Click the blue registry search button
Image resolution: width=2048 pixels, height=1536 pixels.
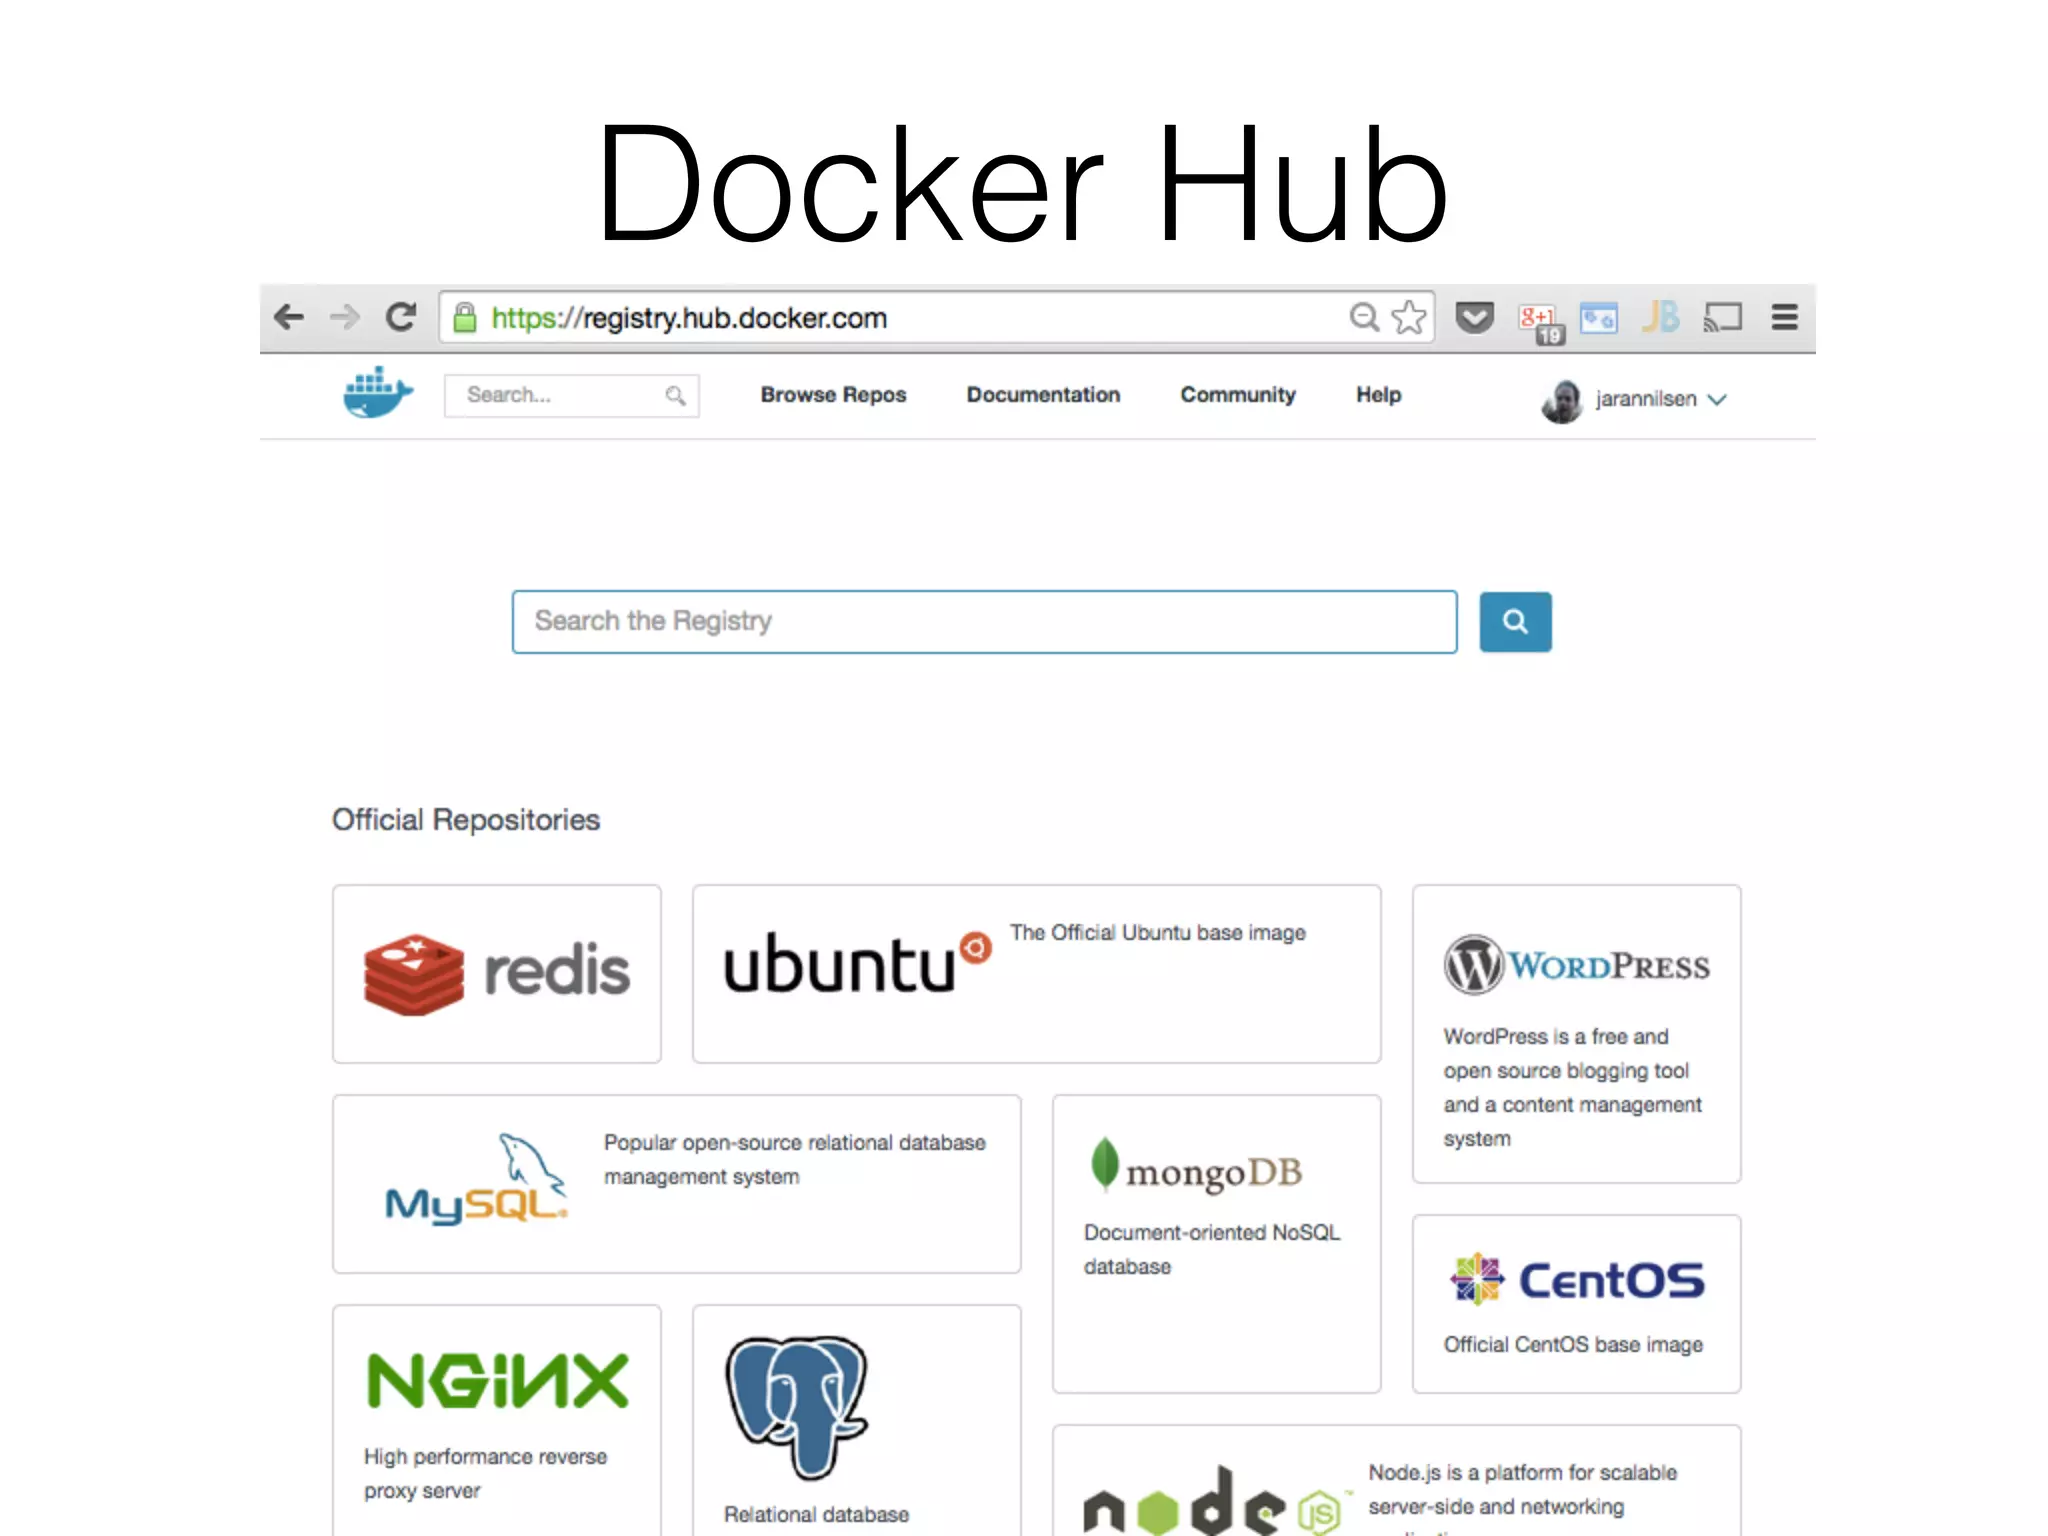1515,622
